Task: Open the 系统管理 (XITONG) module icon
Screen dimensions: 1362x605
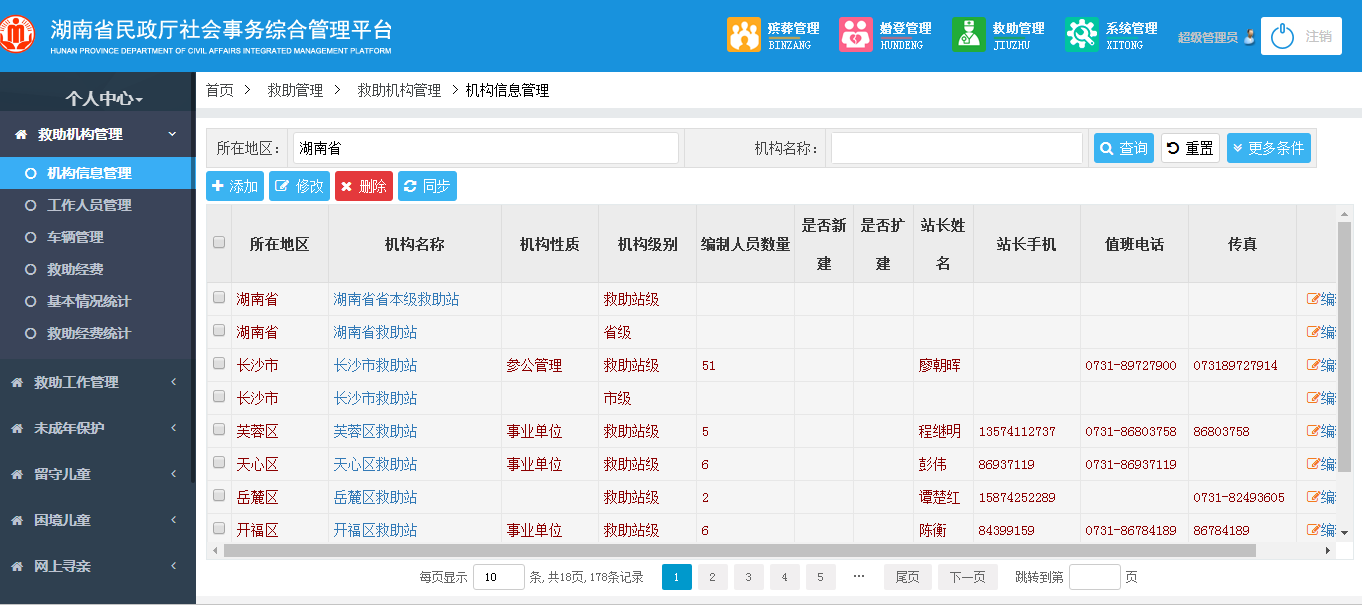Action: point(1081,33)
